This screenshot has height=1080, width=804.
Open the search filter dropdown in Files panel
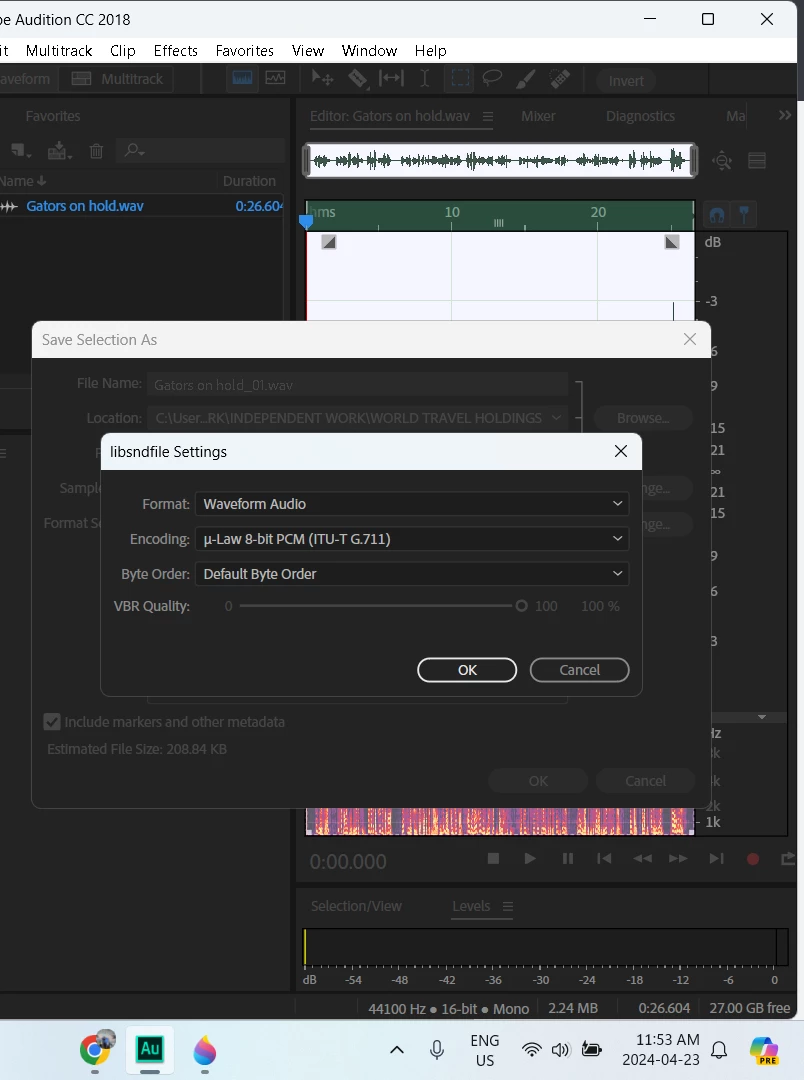pos(134,150)
